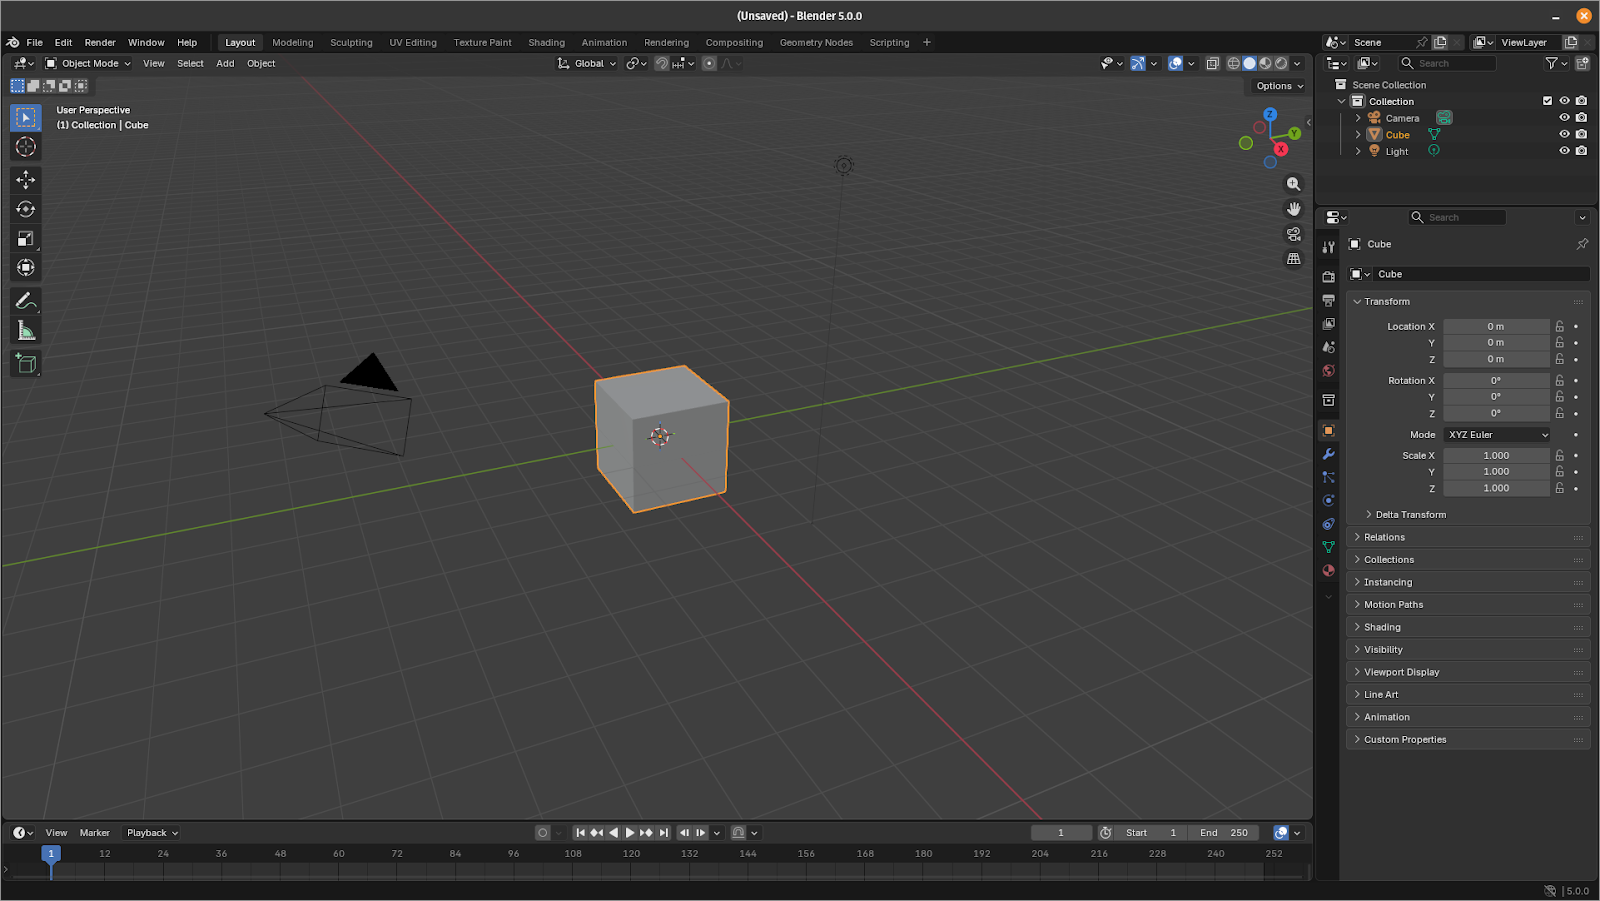
Task: Click the Scale X value slider
Action: point(1496,455)
